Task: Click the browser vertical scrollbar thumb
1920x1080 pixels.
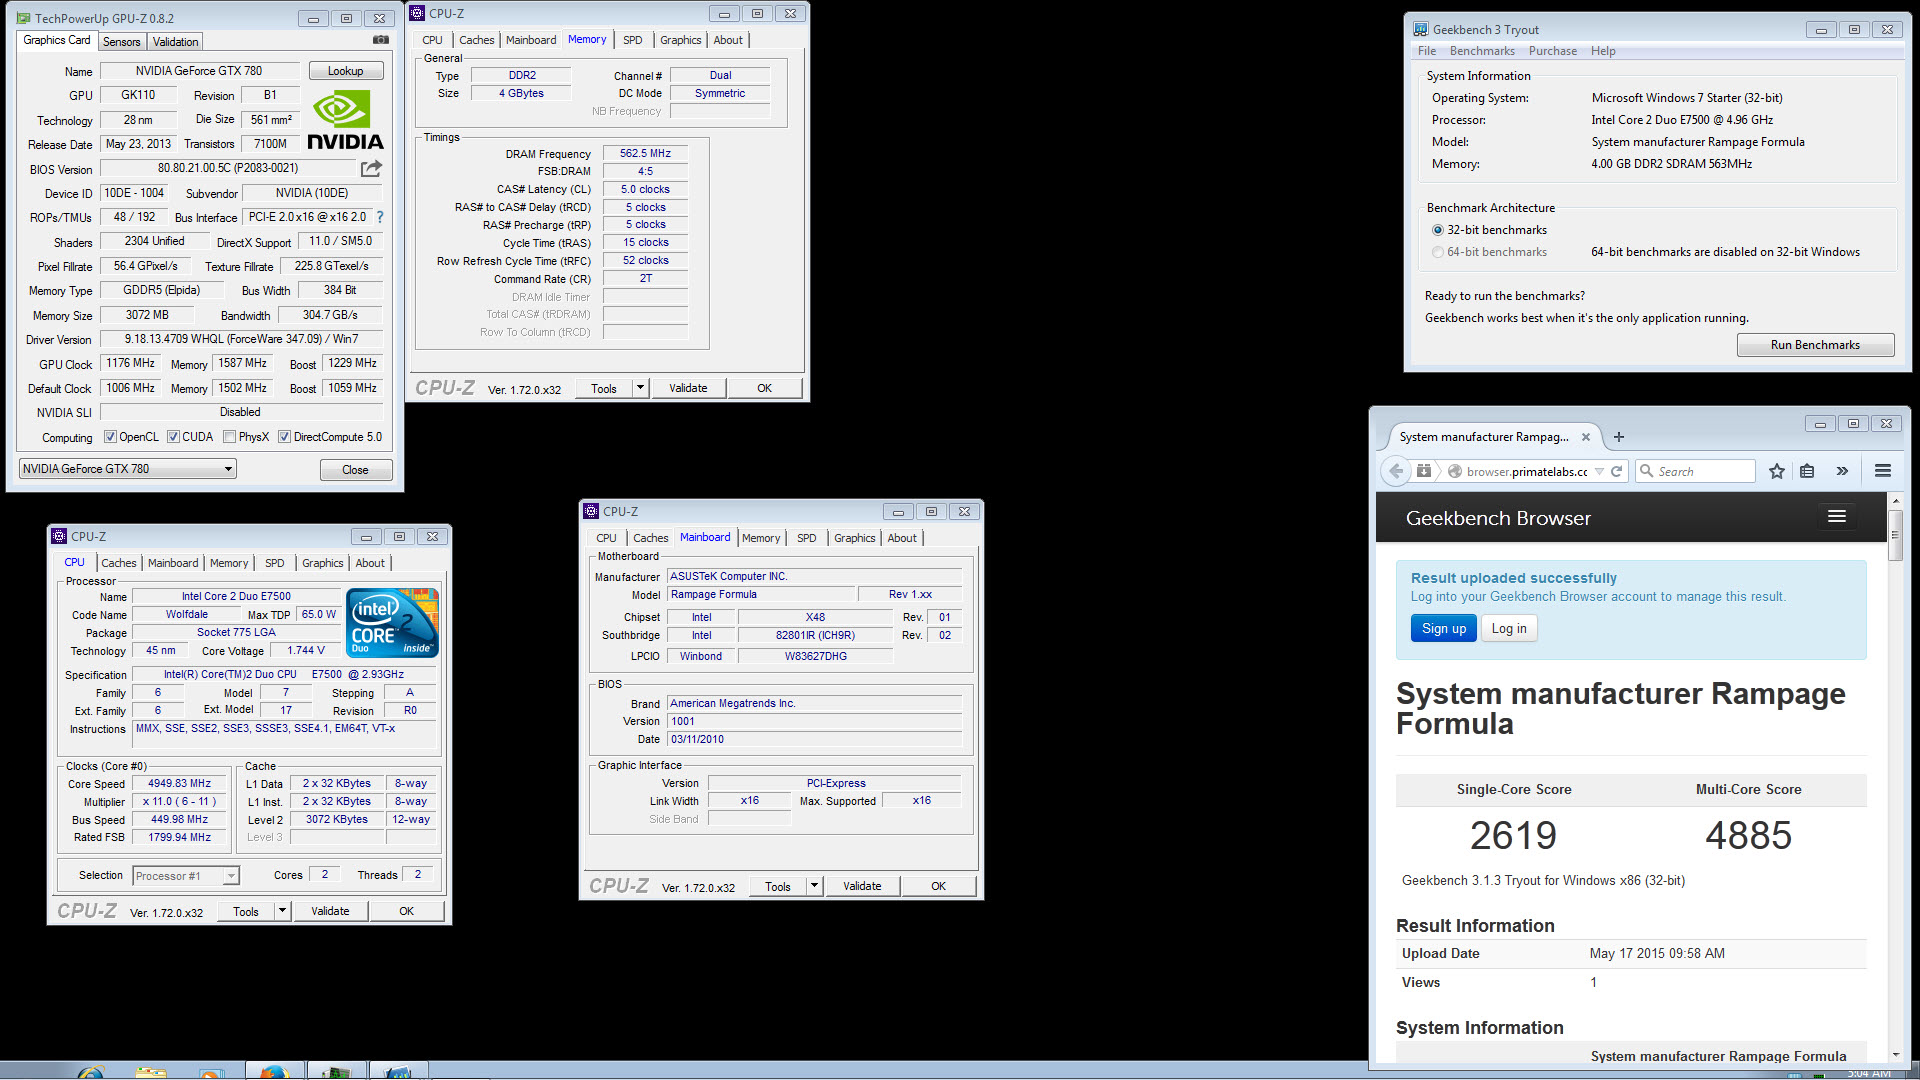Action: point(1895,537)
